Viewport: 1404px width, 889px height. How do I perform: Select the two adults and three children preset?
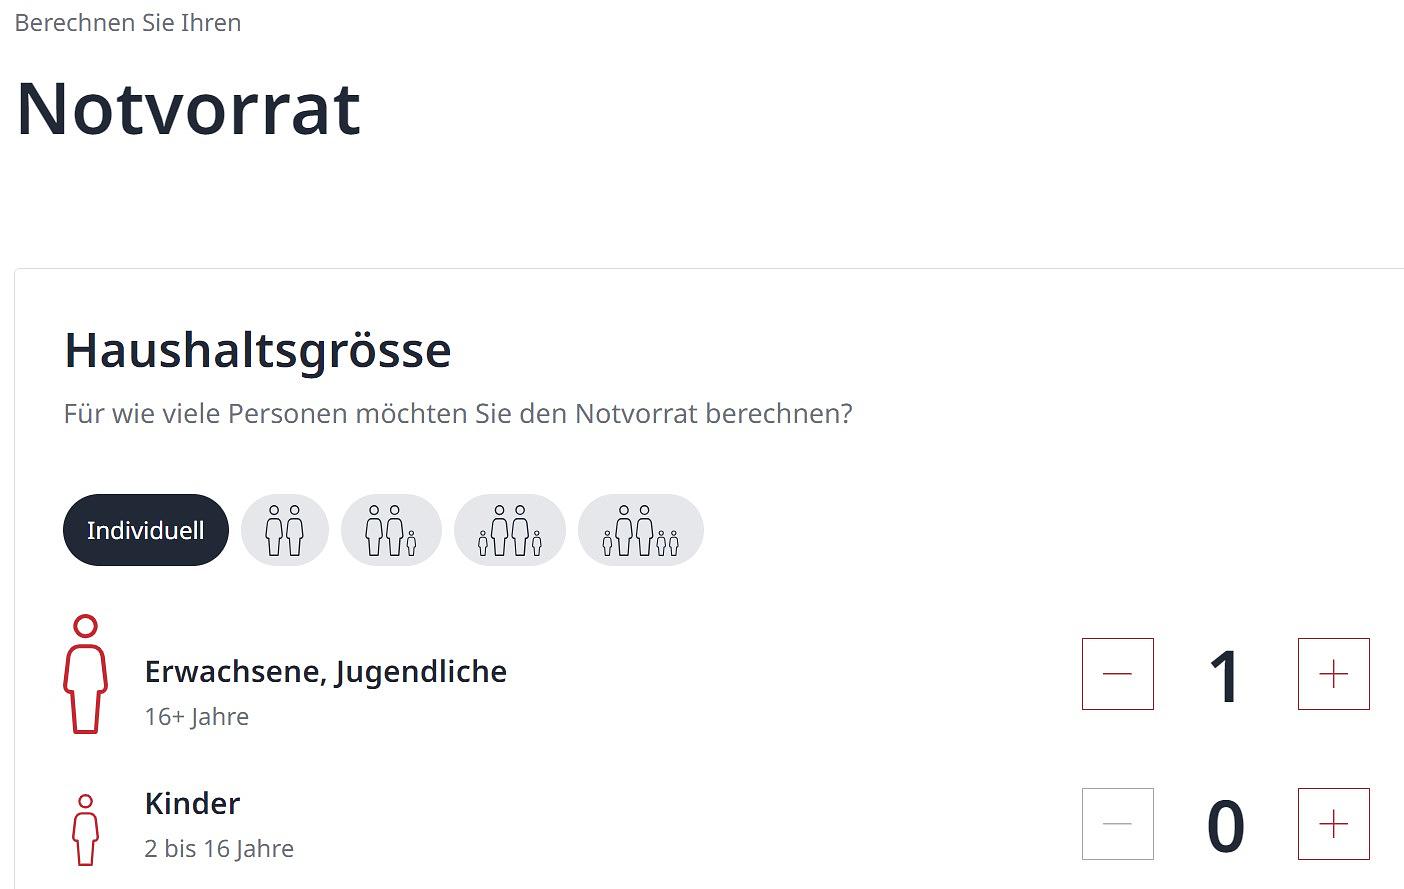coord(641,530)
